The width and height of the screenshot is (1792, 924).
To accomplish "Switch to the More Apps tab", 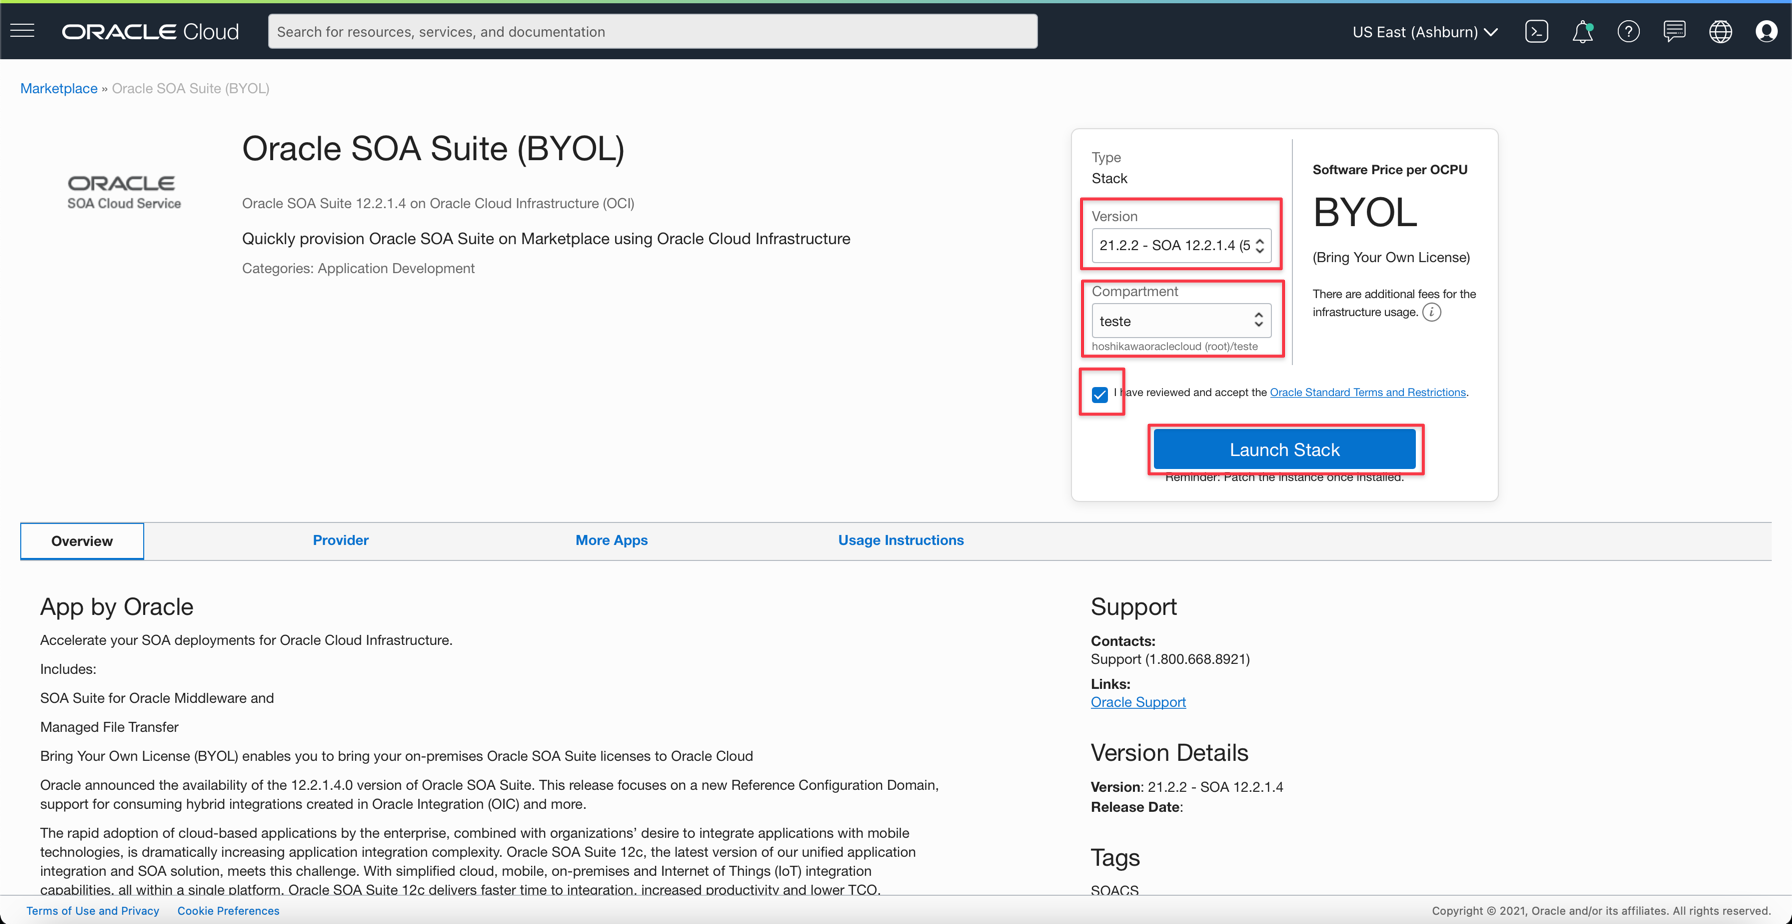I will (612, 540).
